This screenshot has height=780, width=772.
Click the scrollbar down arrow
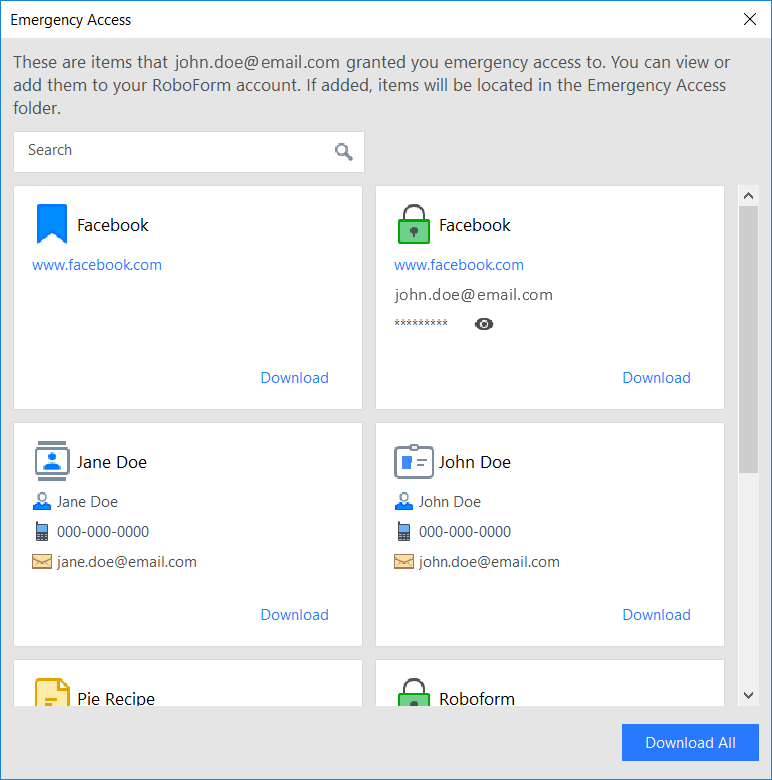[x=749, y=695]
